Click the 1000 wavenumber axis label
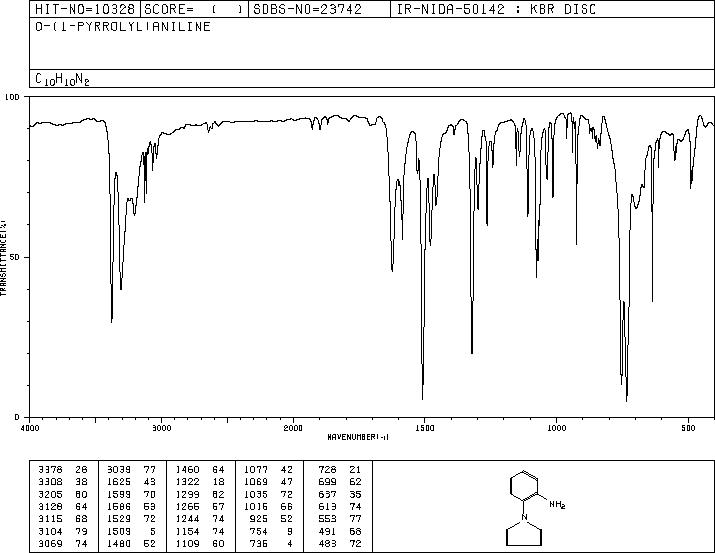 [x=556, y=428]
